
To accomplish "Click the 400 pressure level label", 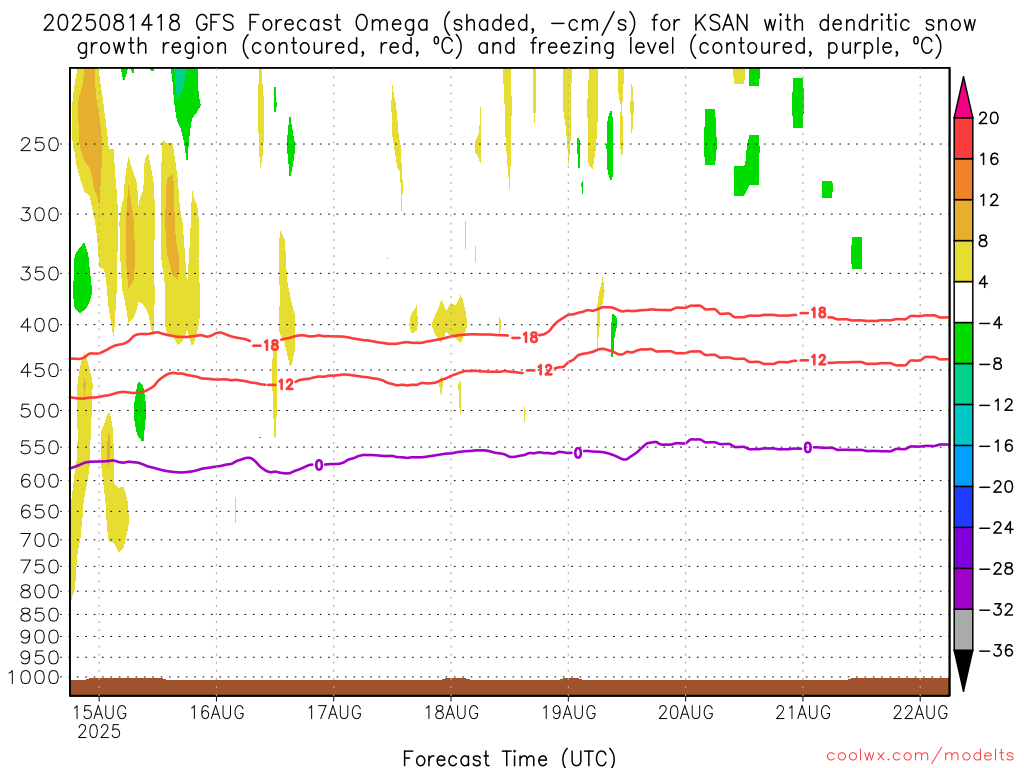I will [x=40, y=325].
